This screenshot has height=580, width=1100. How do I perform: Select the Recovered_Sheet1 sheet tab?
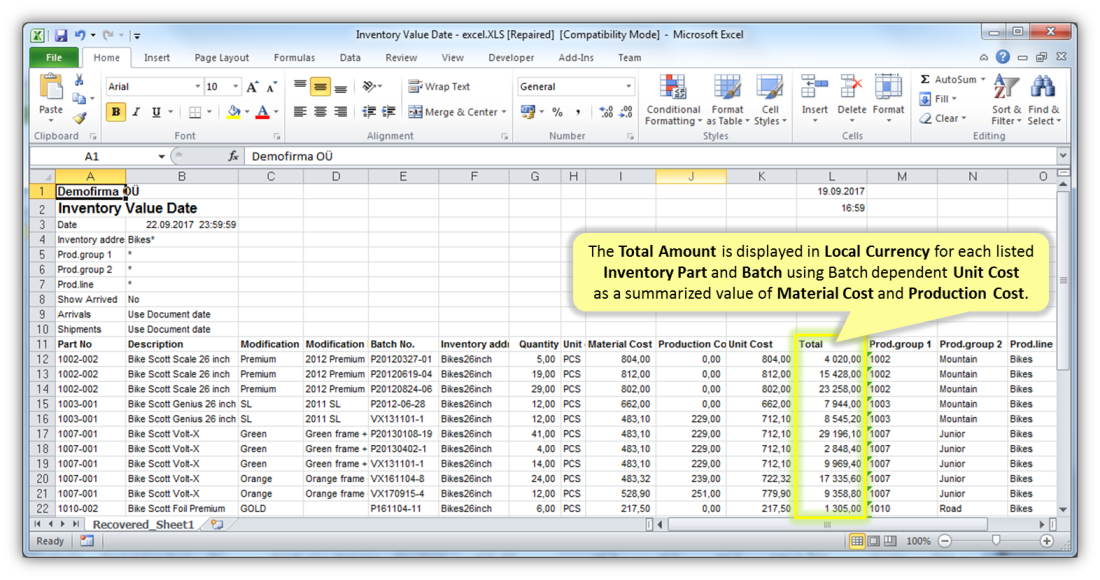click(x=143, y=525)
